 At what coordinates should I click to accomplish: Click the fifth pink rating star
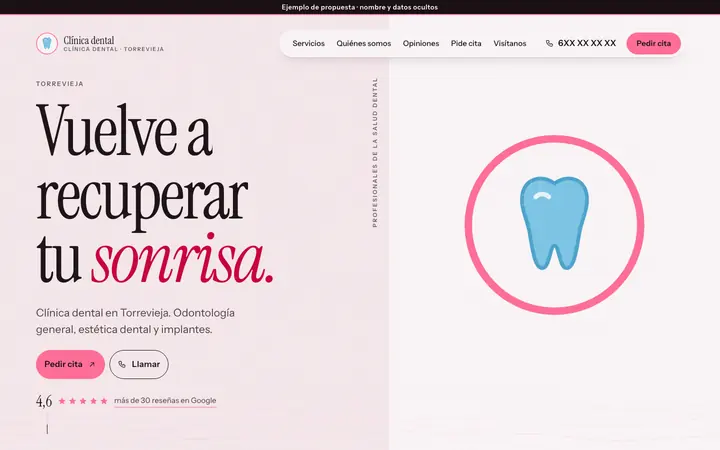104,401
